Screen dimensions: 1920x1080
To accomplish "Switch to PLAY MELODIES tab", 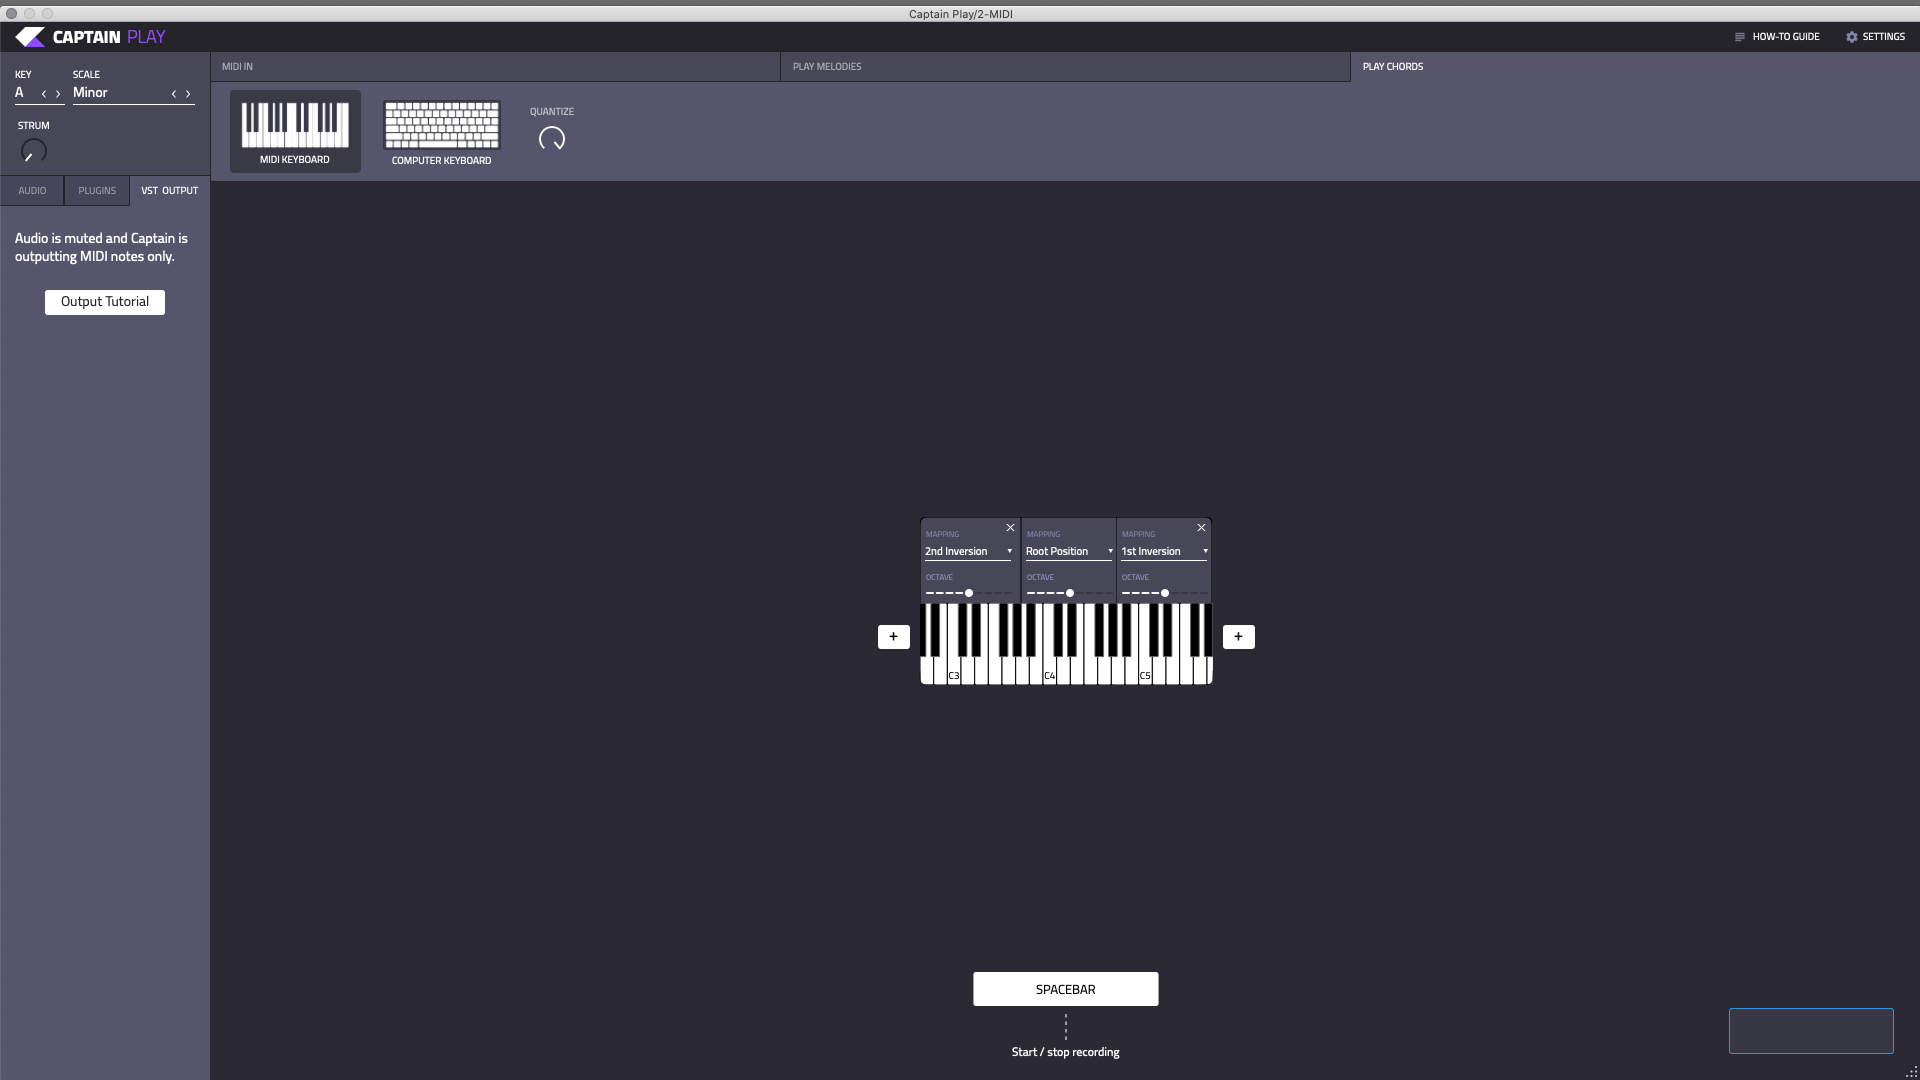I will point(827,66).
